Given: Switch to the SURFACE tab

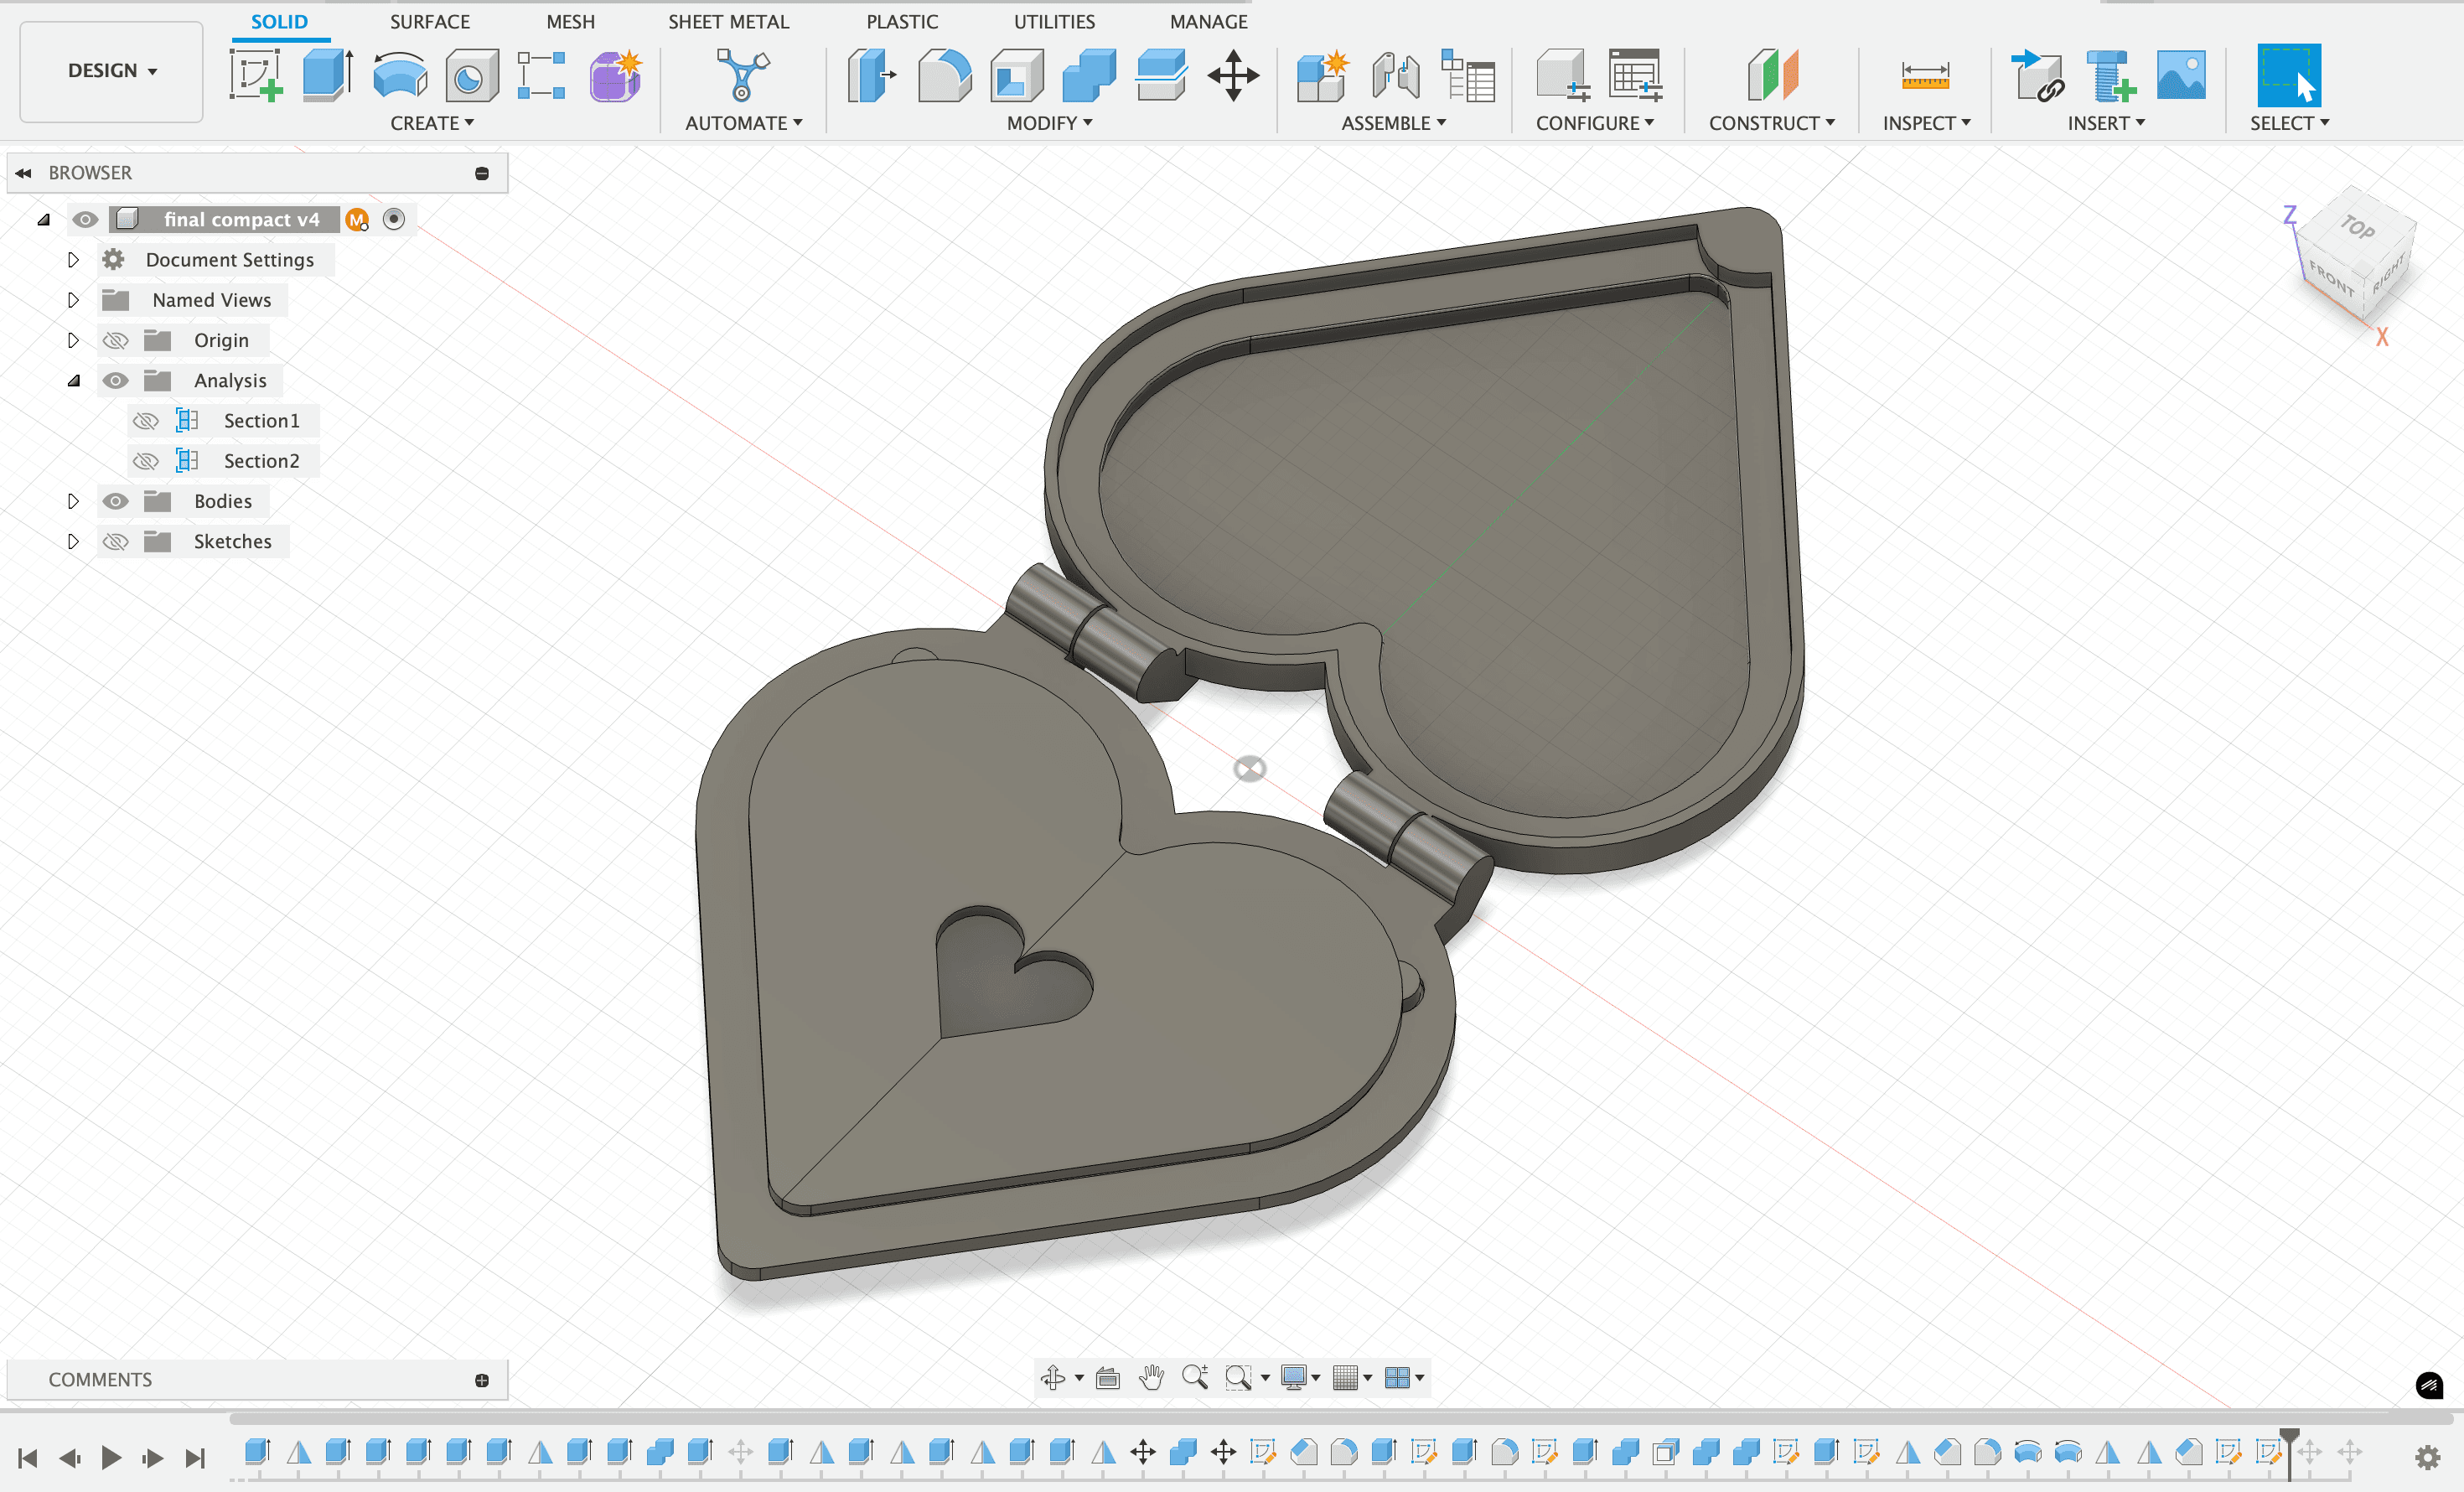Looking at the screenshot, I should (x=429, y=21).
